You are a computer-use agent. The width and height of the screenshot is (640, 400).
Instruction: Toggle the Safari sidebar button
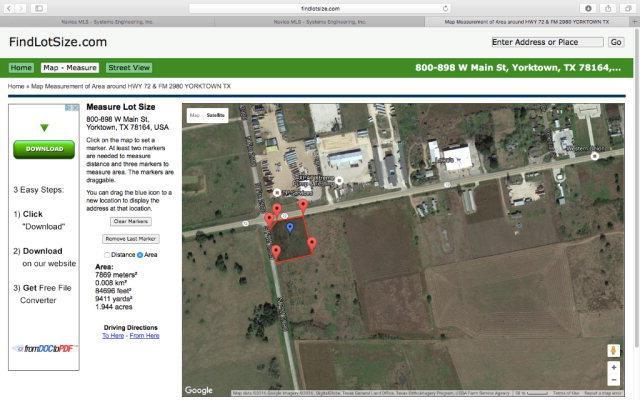(39, 8)
